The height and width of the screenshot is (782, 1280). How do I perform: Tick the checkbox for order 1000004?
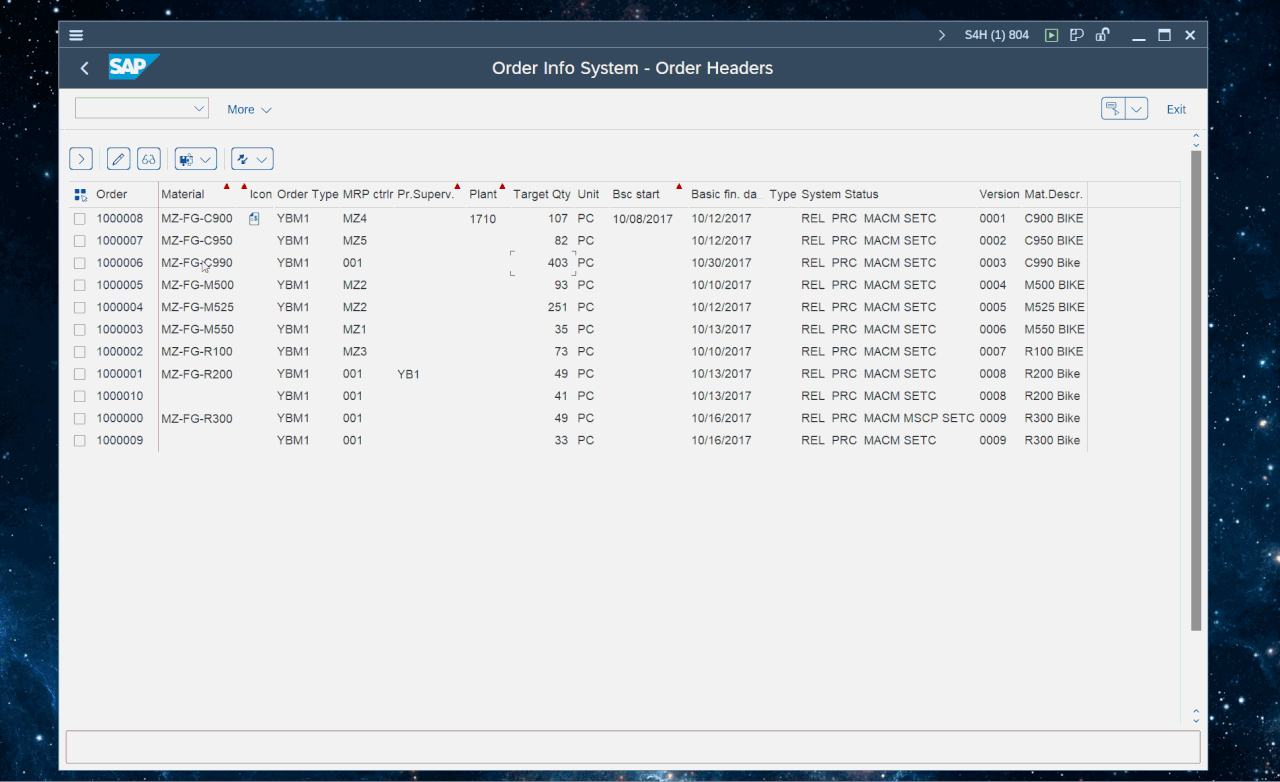[79, 307]
